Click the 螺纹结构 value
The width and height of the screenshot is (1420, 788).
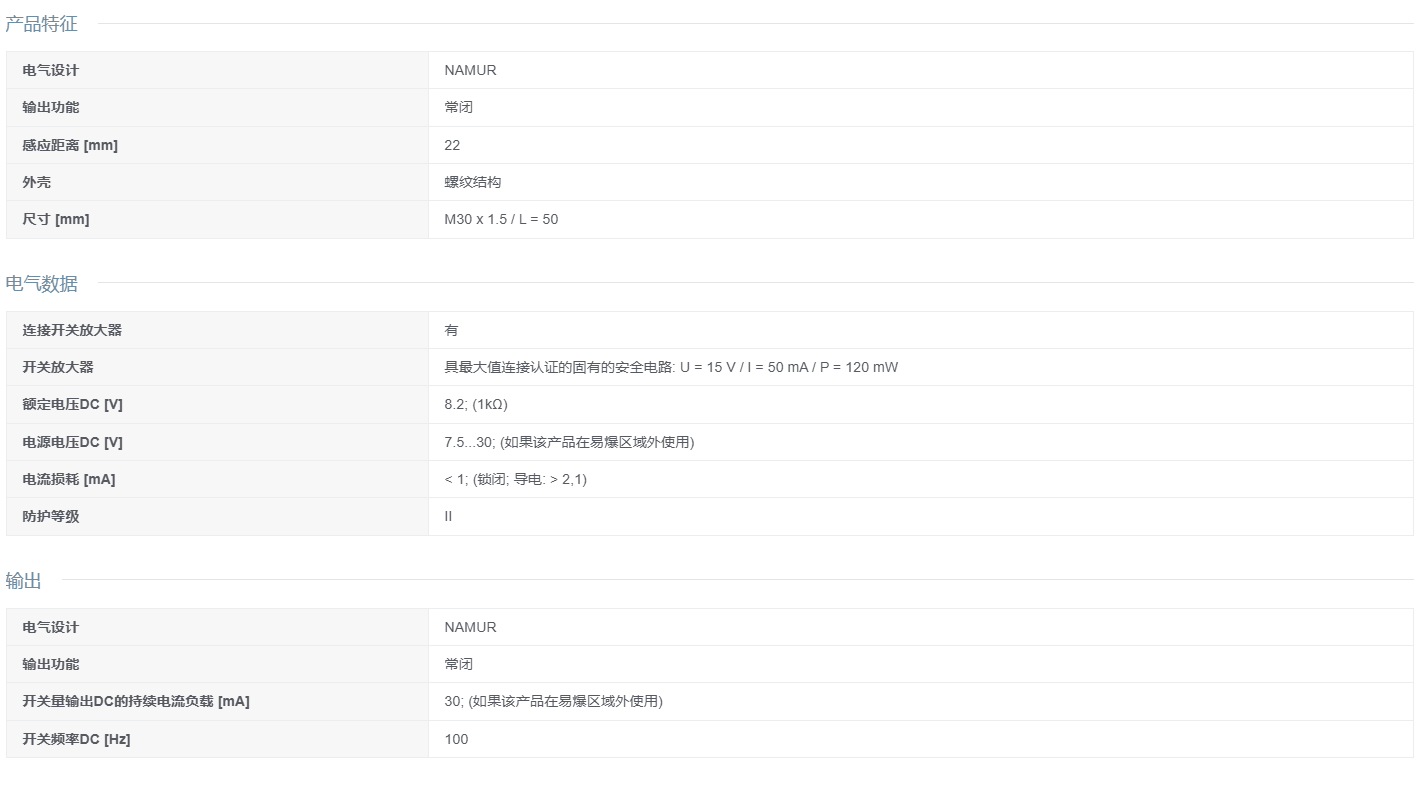click(x=473, y=182)
